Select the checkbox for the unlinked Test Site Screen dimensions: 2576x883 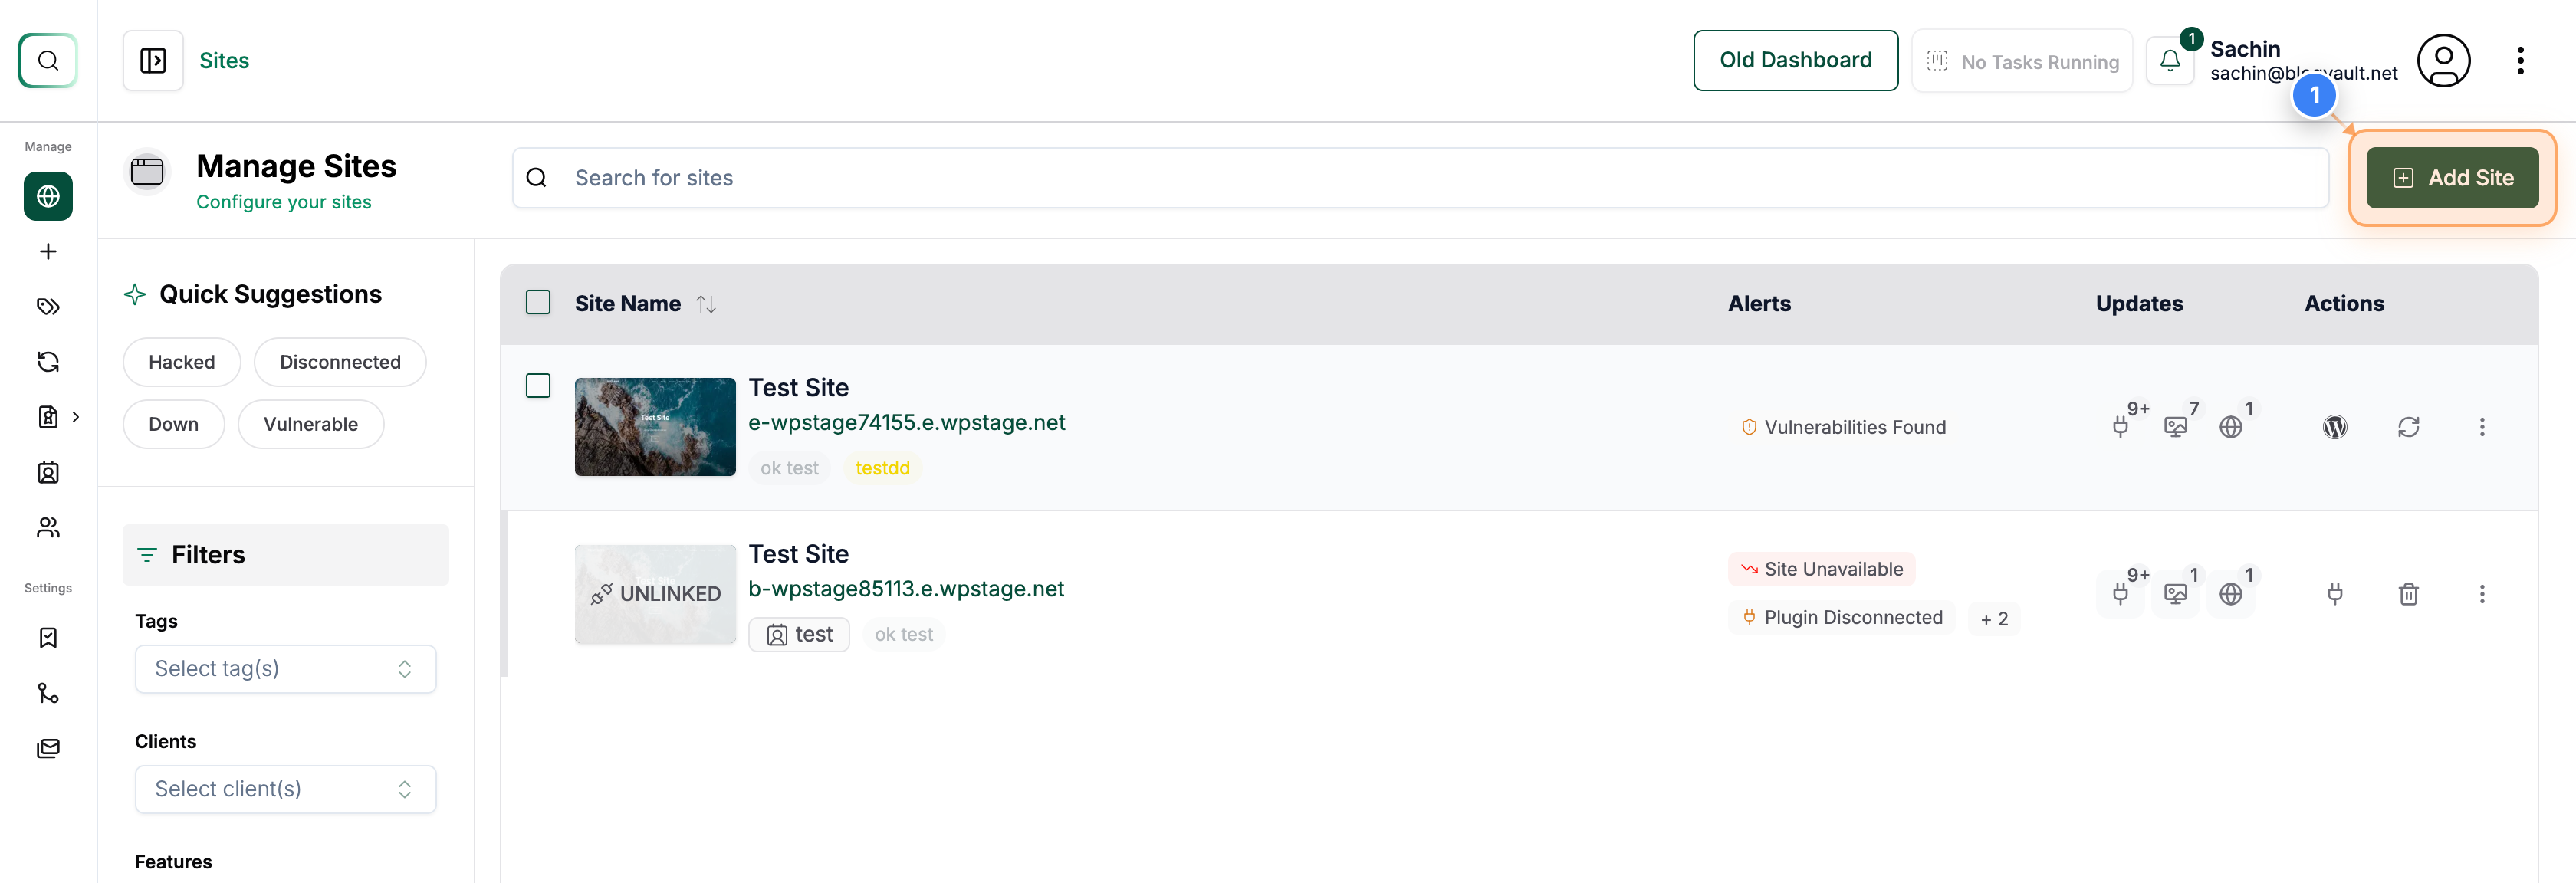click(x=538, y=552)
